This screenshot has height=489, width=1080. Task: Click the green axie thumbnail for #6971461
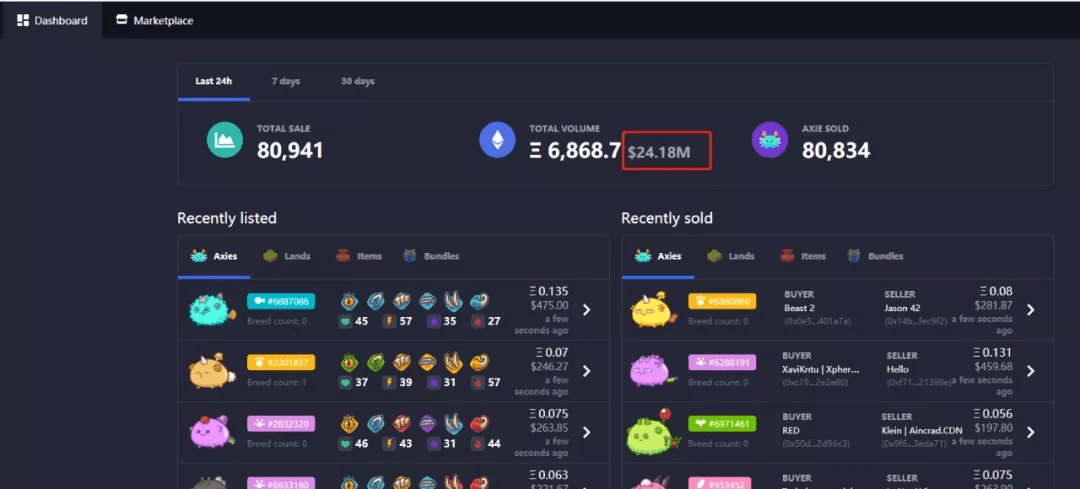(x=652, y=432)
